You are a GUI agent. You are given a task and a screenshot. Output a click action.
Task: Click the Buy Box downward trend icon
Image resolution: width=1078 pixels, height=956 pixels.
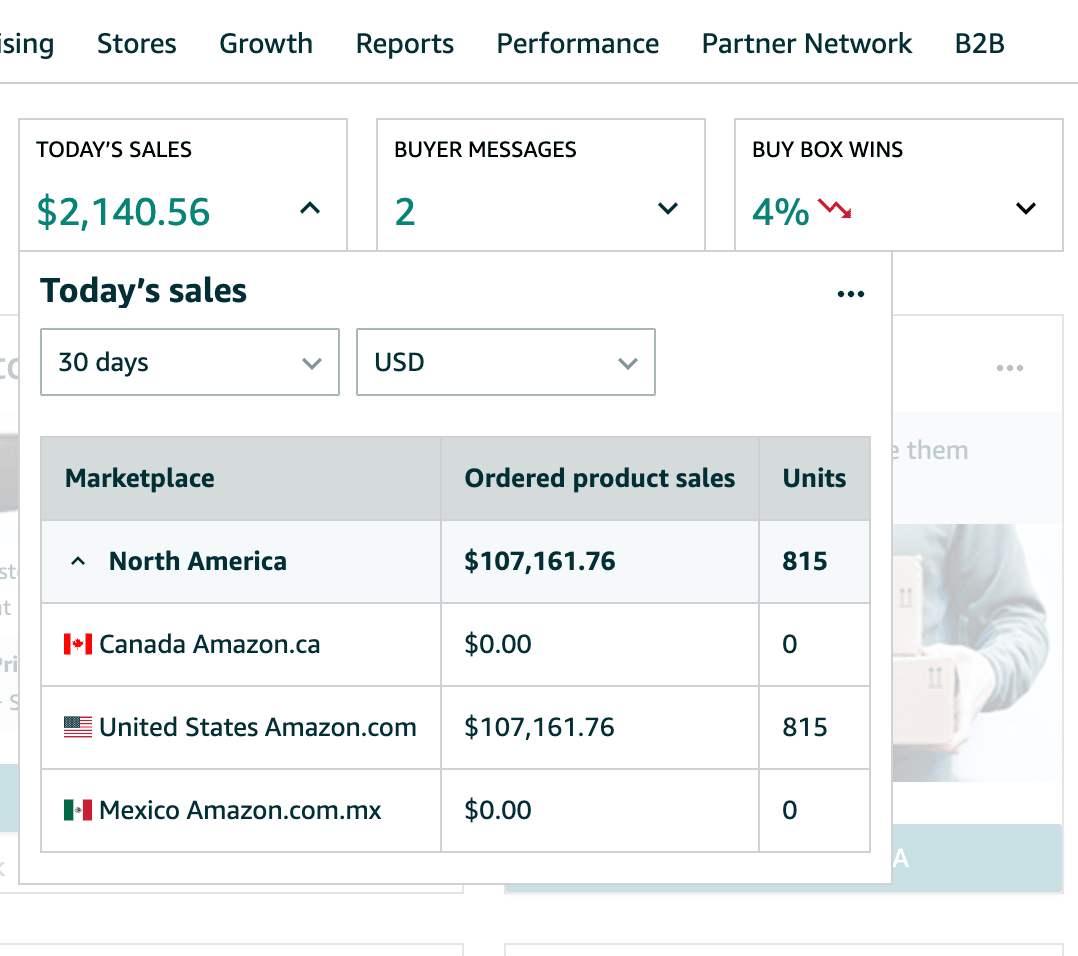point(834,209)
